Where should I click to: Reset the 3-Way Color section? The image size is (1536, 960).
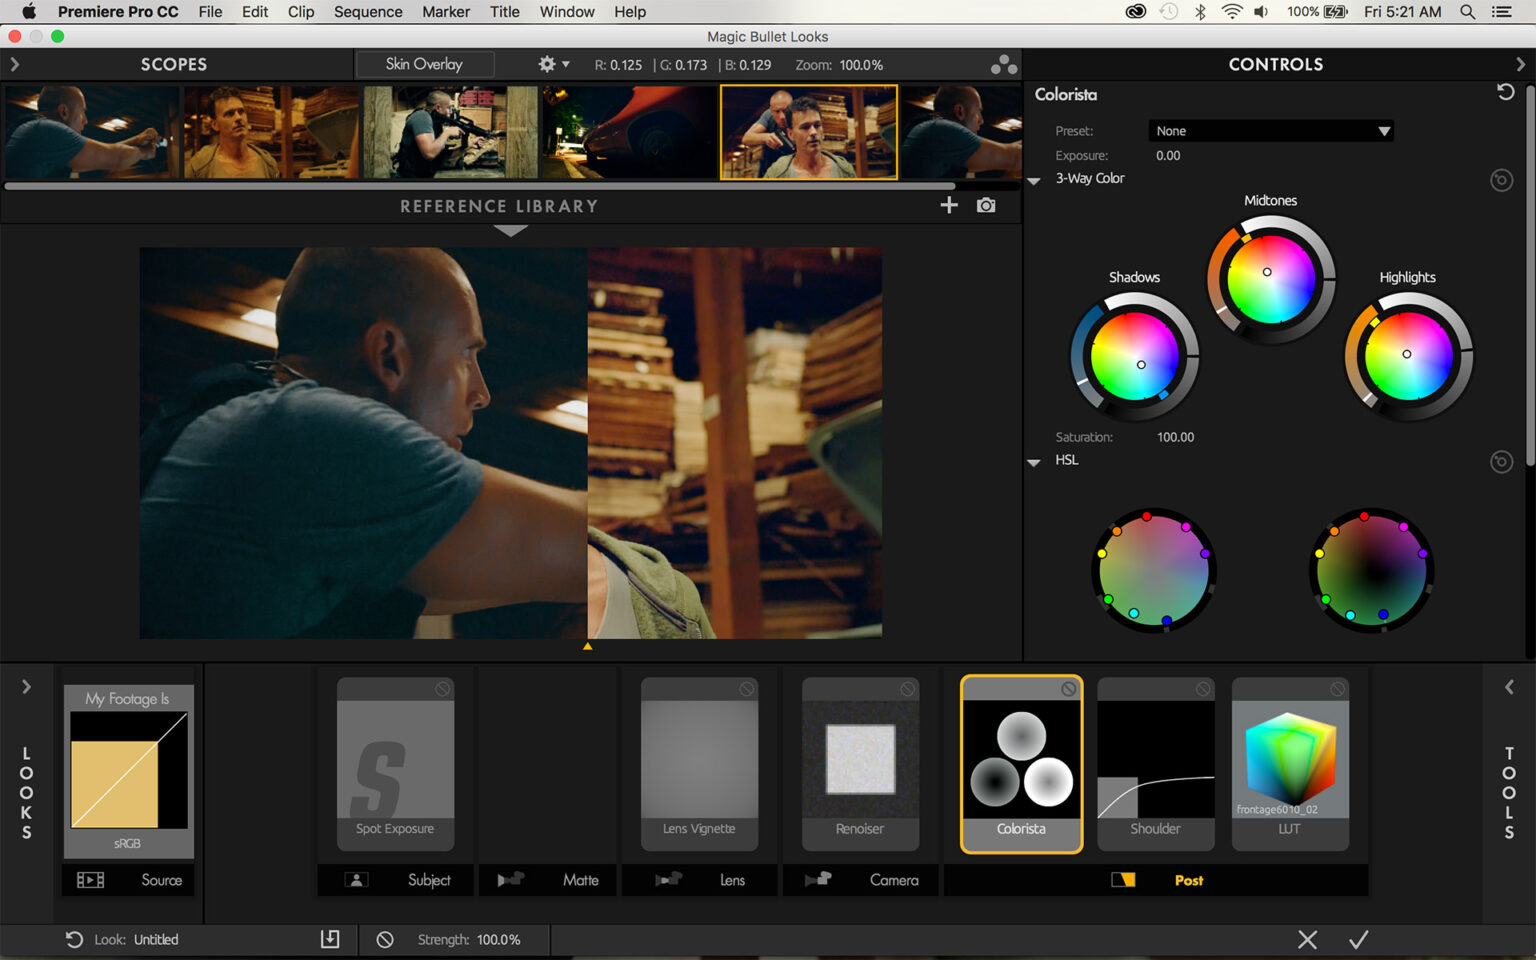[x=1501, y=180]
